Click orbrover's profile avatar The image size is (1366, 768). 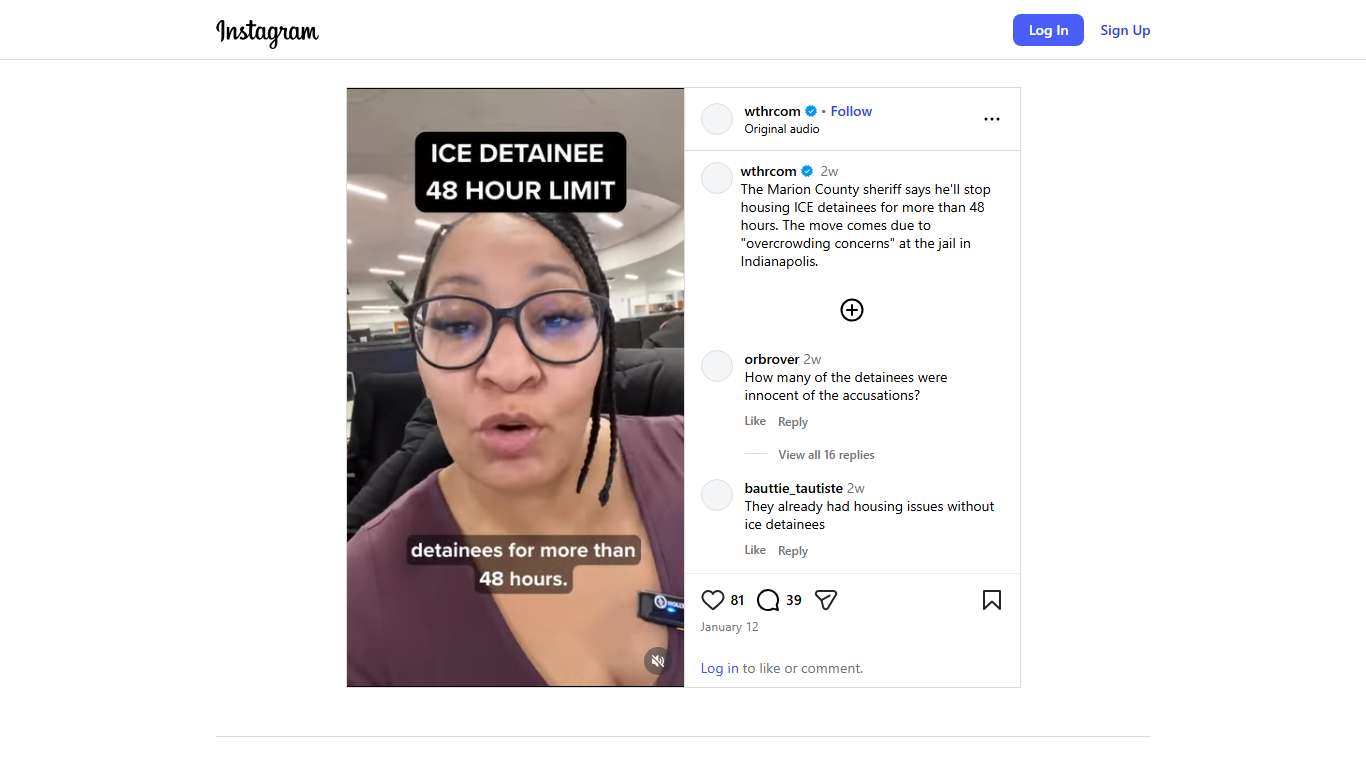[717, 366]
